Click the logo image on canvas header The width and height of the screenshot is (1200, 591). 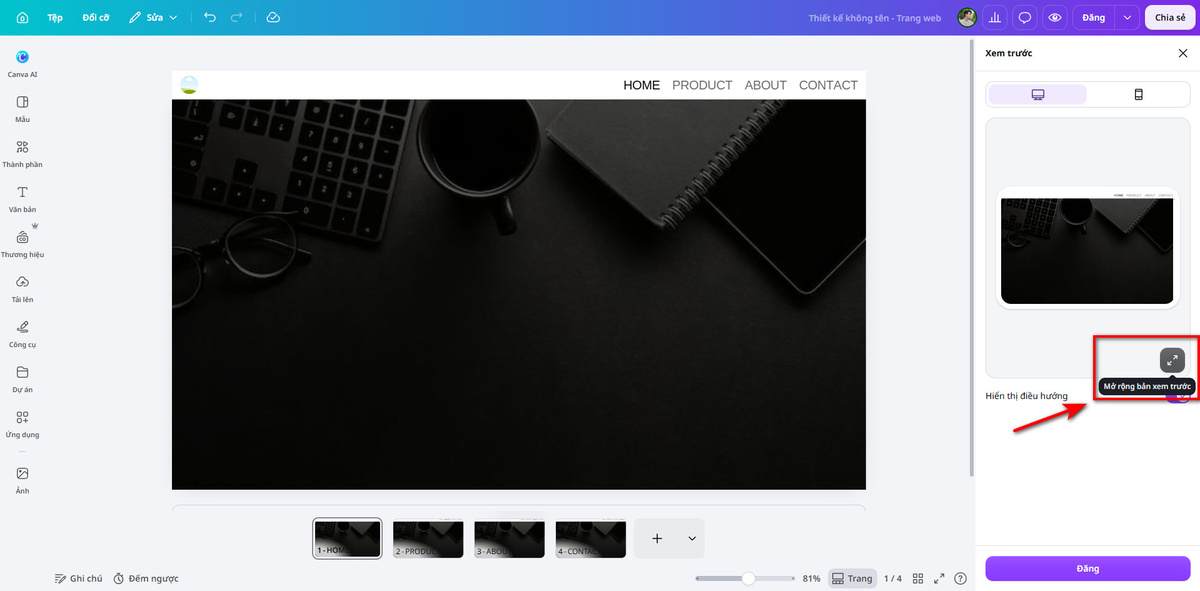click(x=189, y=85)
